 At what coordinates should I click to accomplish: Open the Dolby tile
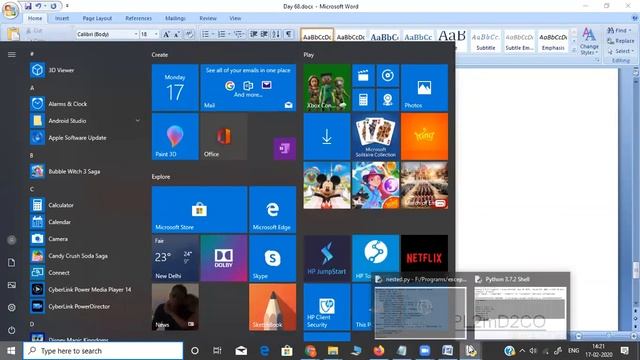point(224,258)
